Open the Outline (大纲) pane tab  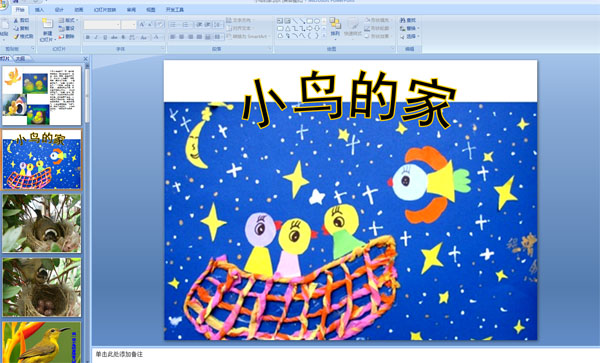point(21,59)
